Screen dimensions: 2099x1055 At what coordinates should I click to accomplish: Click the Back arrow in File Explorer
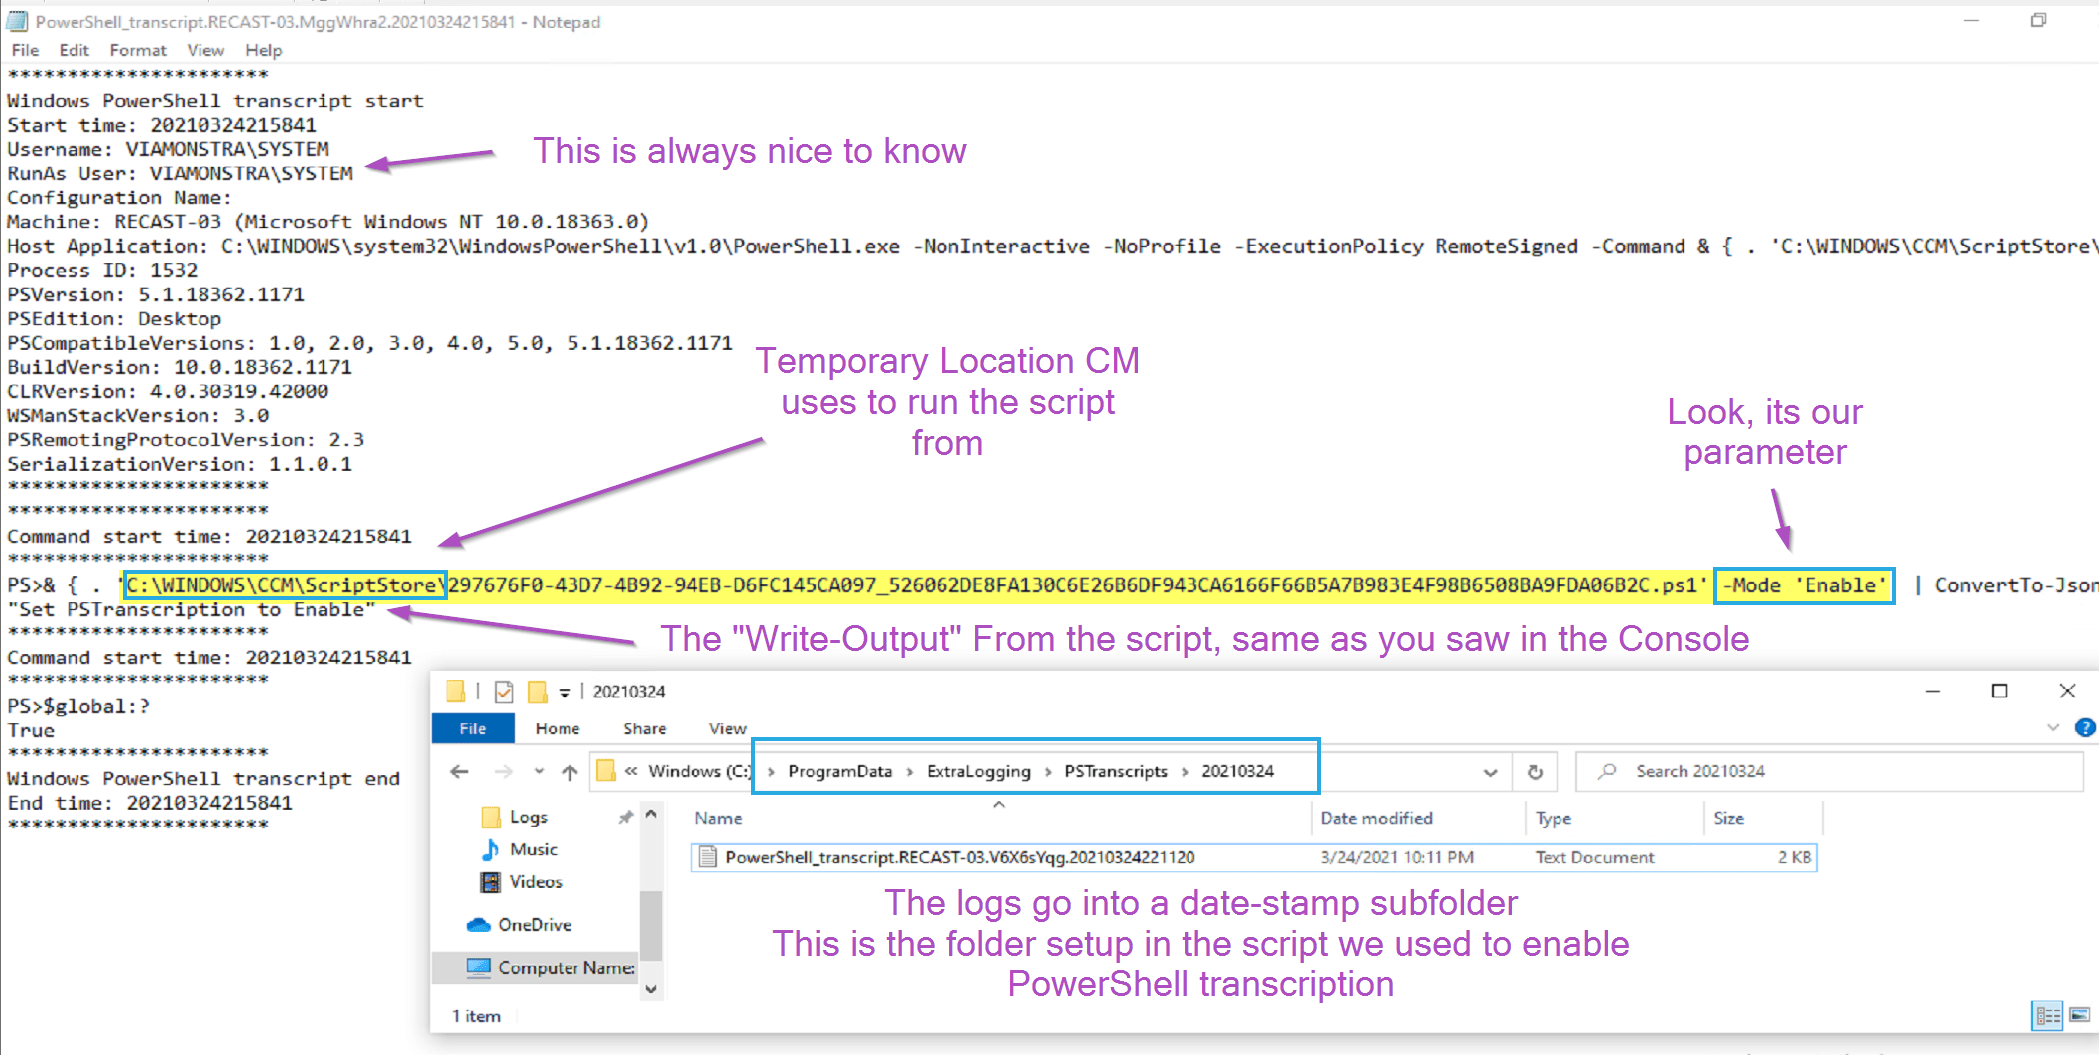pos(459,771)
